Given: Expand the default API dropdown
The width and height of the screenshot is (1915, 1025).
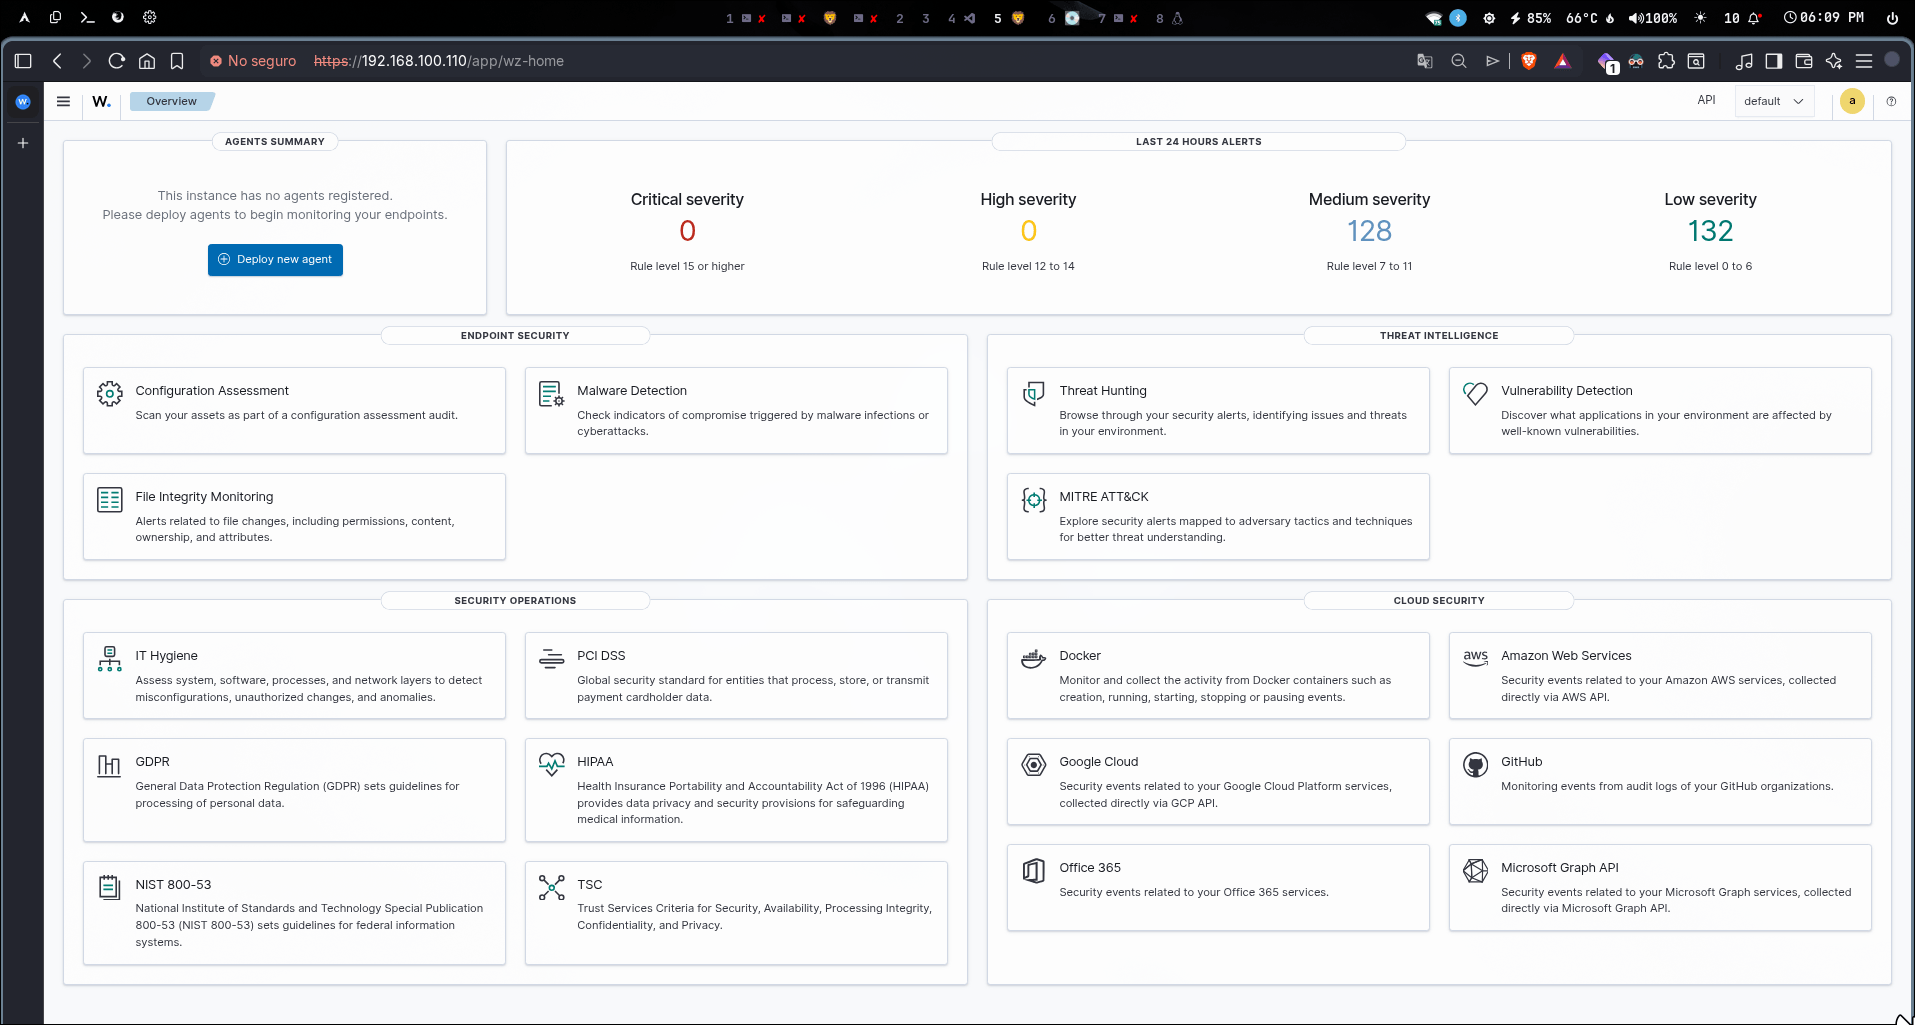Looking at the screenshot, I should point(1774,101).
